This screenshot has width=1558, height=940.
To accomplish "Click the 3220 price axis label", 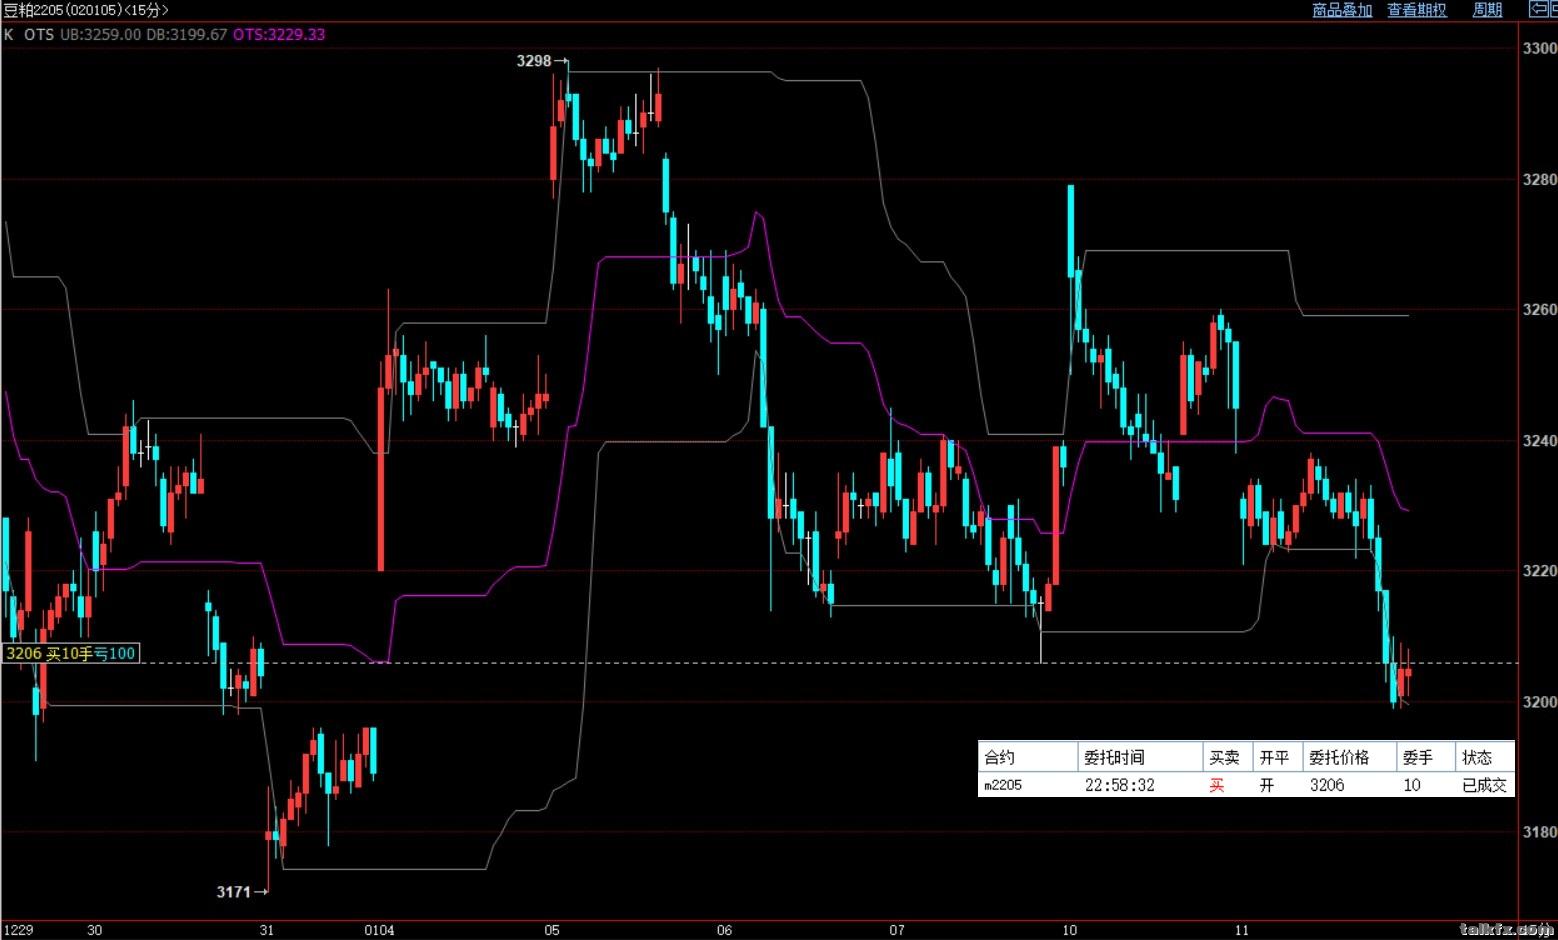I will coord(1539,570).
